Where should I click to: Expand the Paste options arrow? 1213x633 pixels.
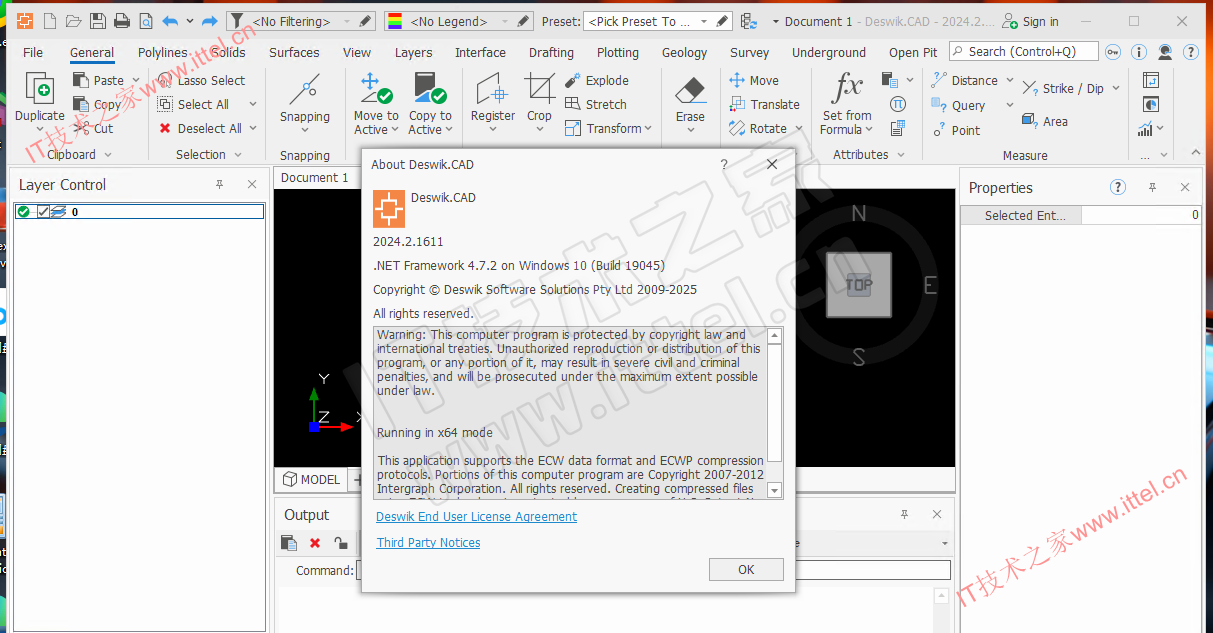coord(136,81)
